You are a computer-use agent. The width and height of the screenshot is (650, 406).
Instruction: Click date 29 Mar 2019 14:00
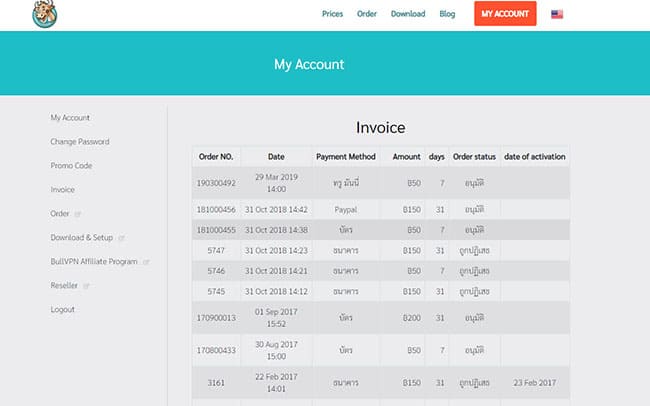(x=276, y=183)
